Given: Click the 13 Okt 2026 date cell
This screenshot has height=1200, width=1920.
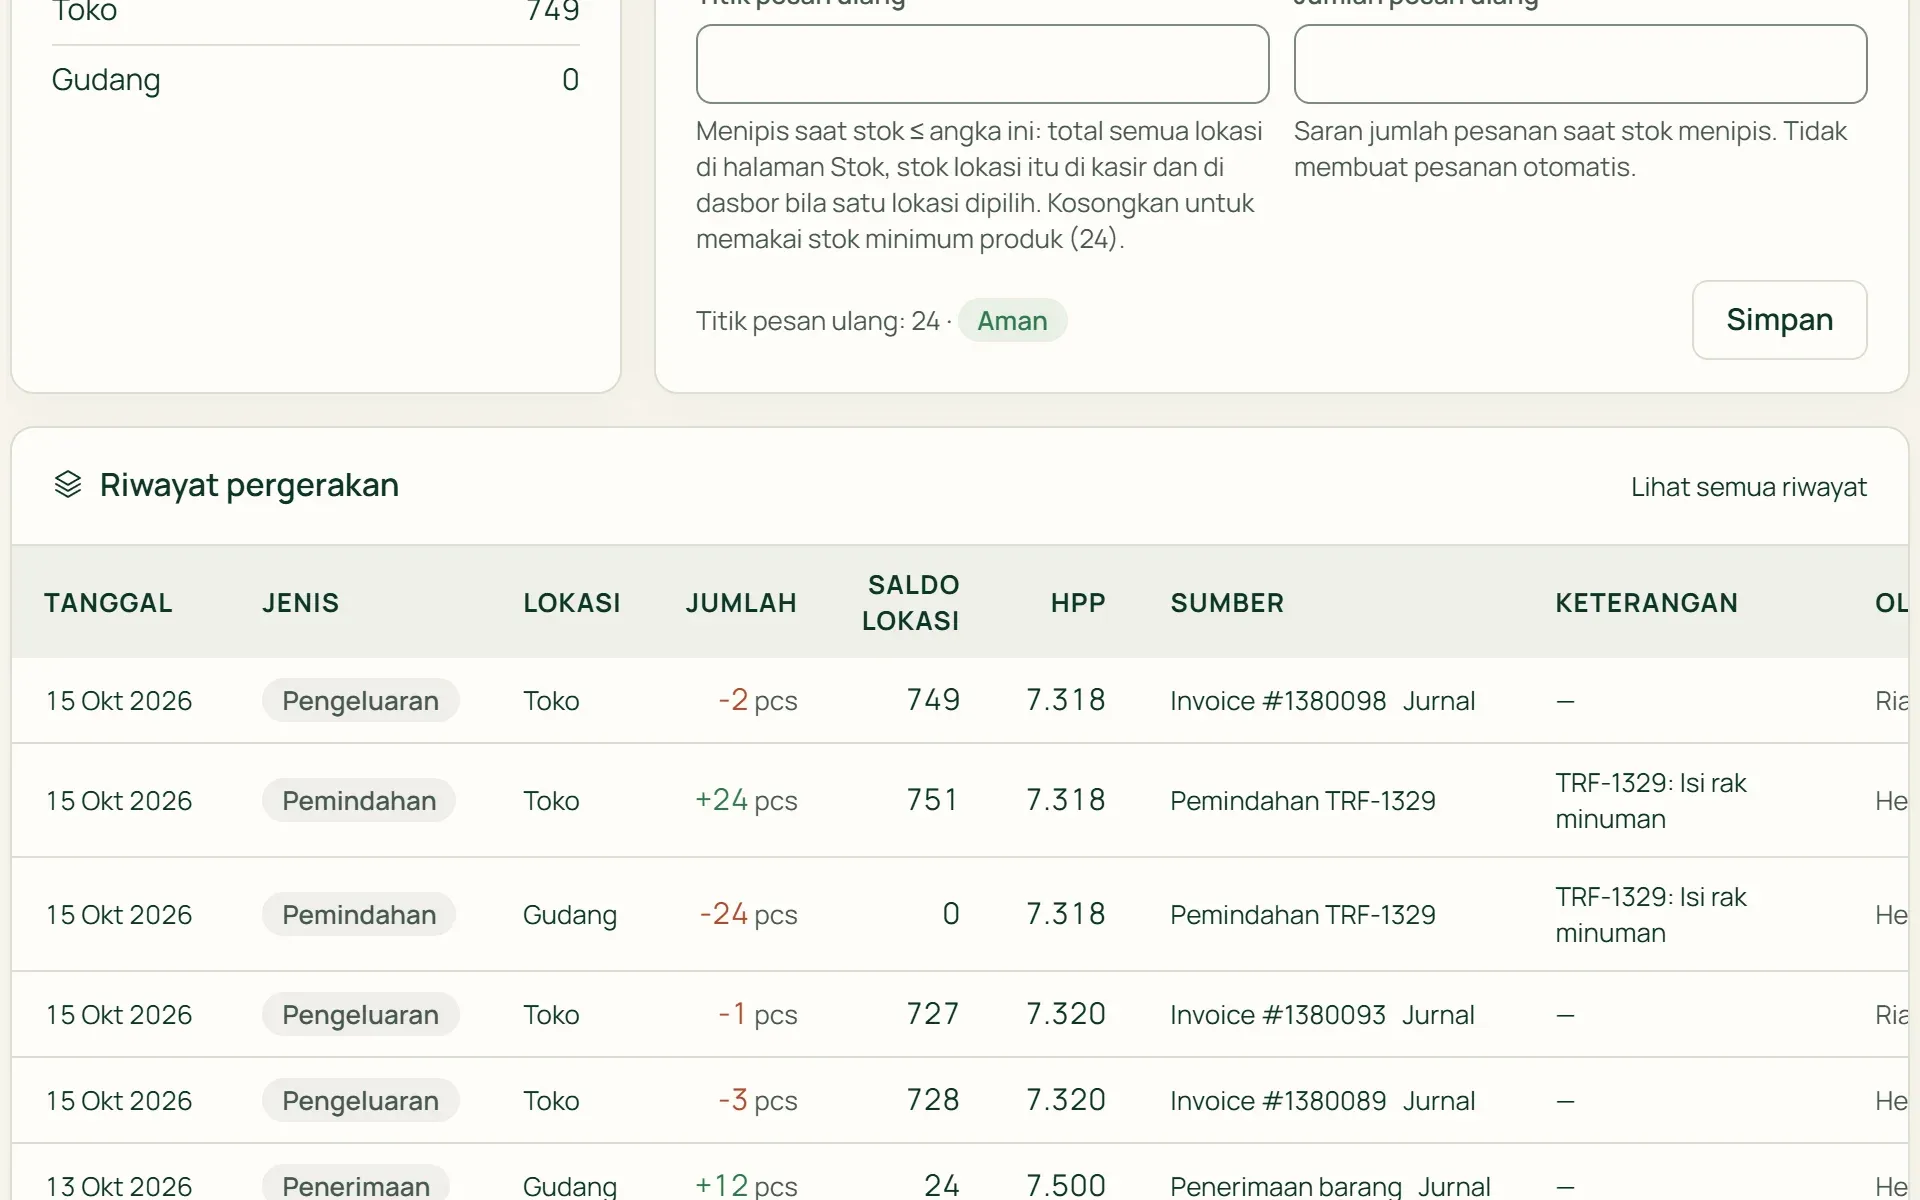Looking at the screenshot, I should 119,1187.
